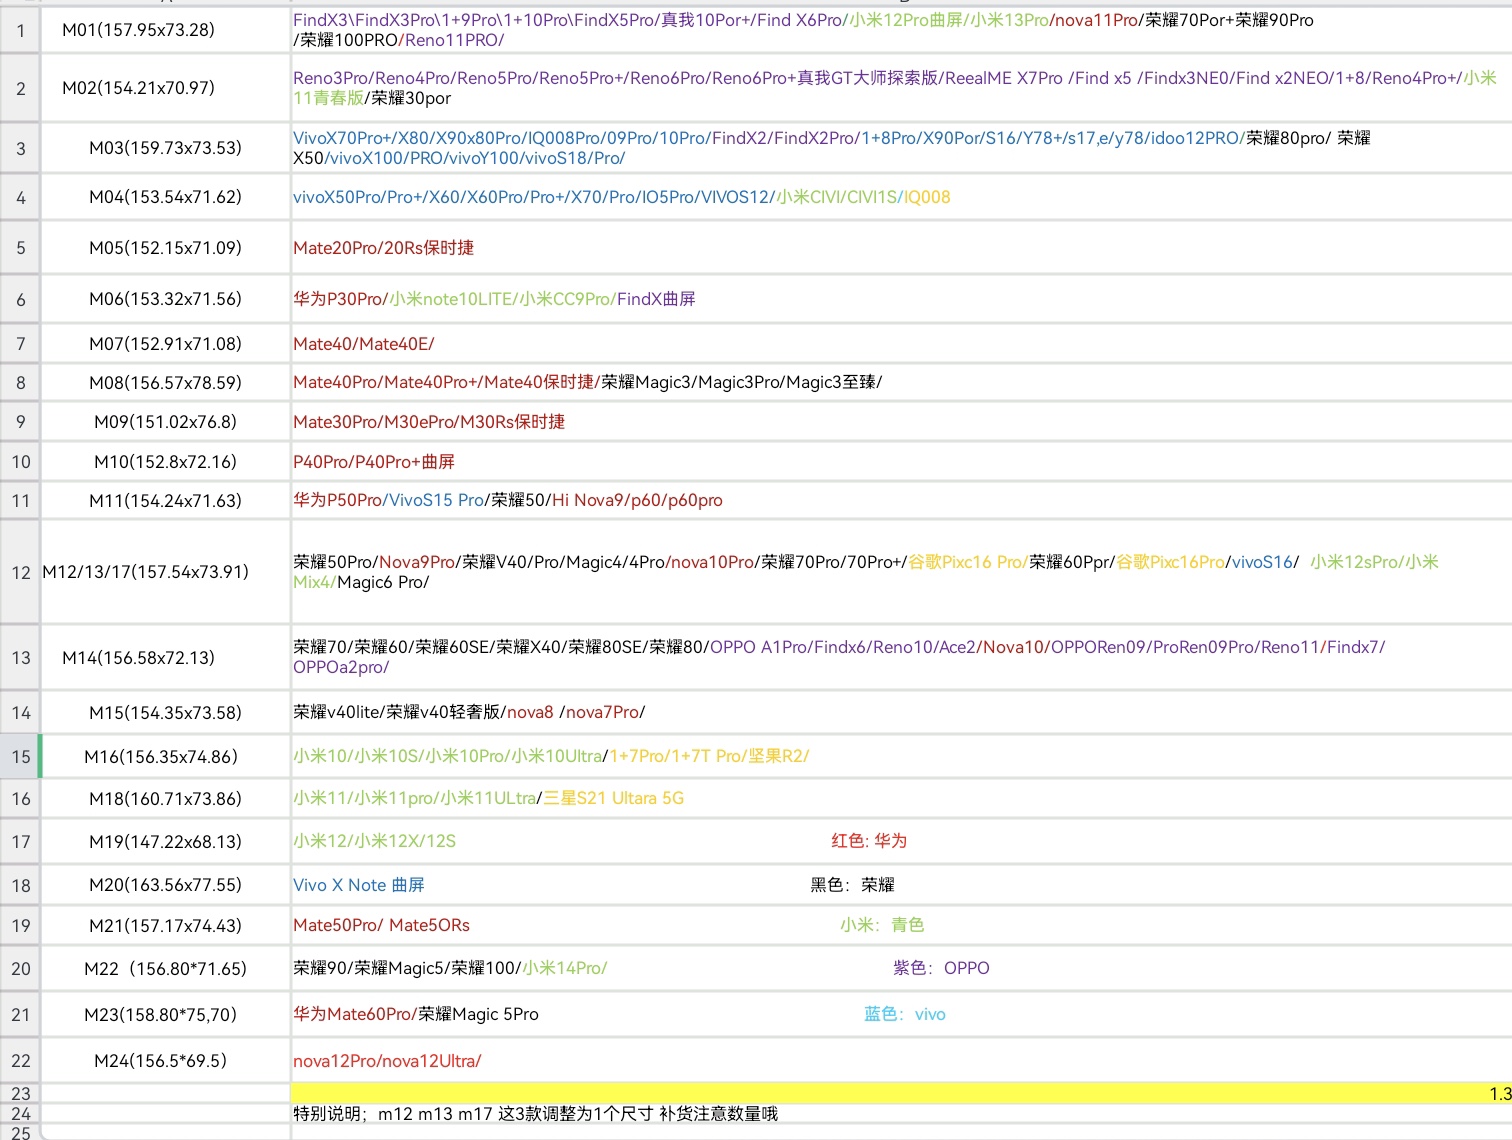Click the 小米12/小米12X/12S text
The width and height of the screenshot is (1512, 1140).
(374, 841)
